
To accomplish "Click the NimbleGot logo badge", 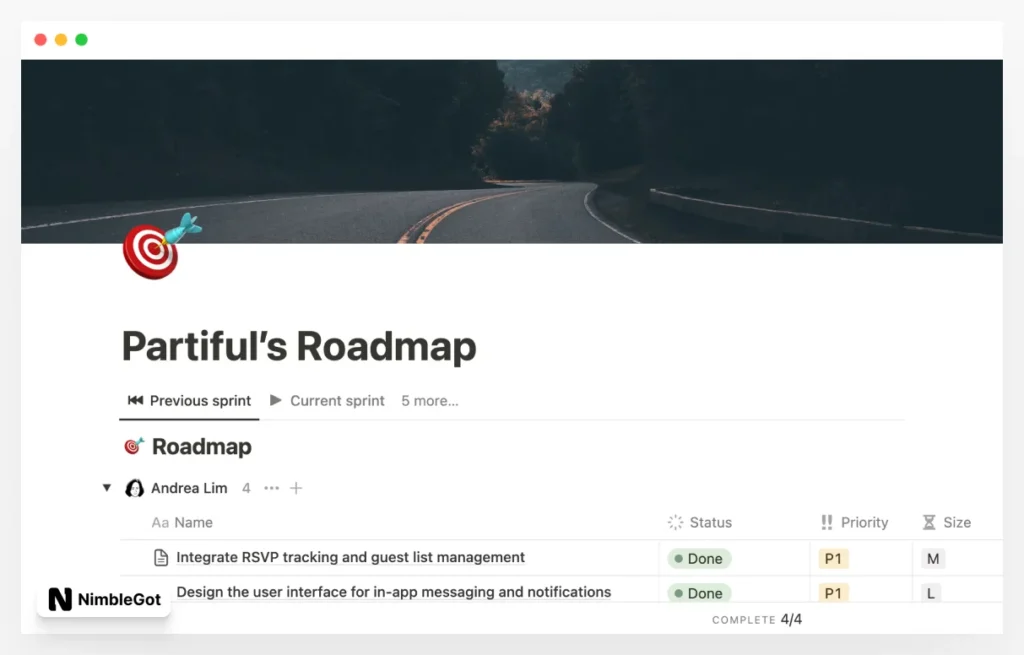I will 105,599.
